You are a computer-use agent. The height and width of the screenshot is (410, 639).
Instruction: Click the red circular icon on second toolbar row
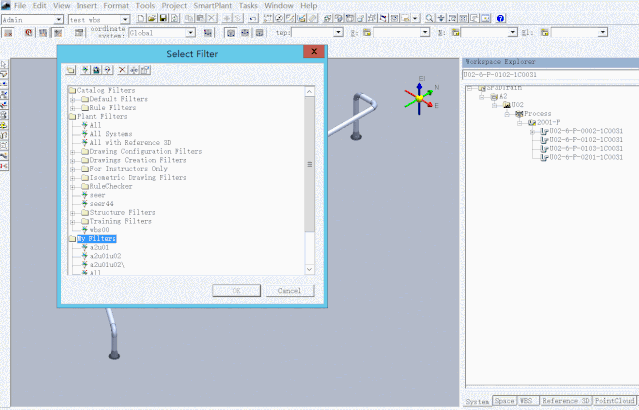pyautogui.click(x=28, y=33)
